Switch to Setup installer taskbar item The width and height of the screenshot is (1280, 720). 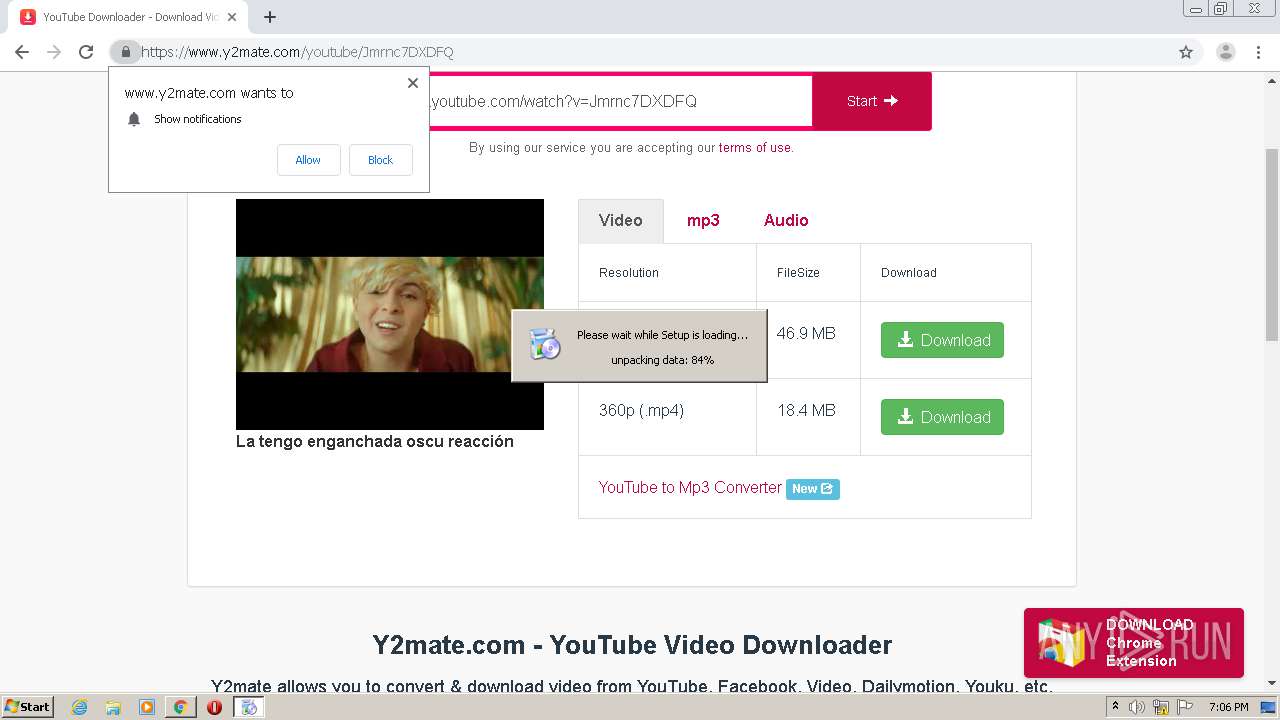tap(249, 707)
